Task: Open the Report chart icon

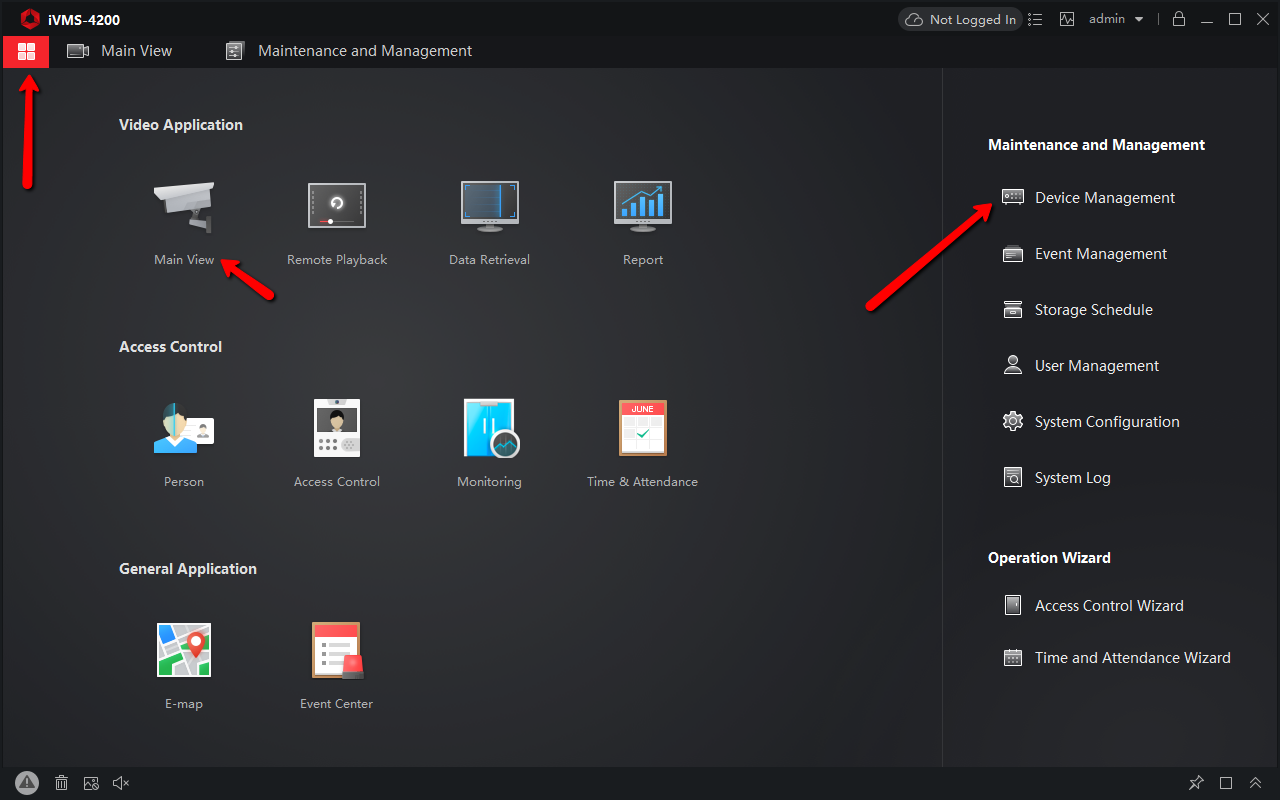Action: [642, 207]
